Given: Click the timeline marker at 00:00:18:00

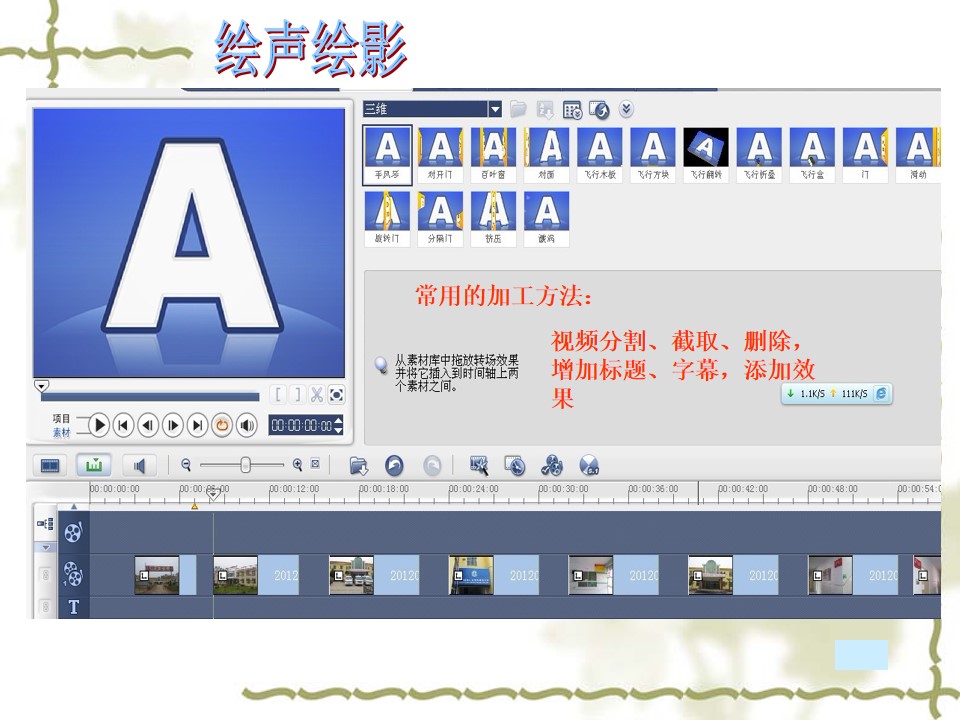Looking at the screenshot, I should pos(383,489).
